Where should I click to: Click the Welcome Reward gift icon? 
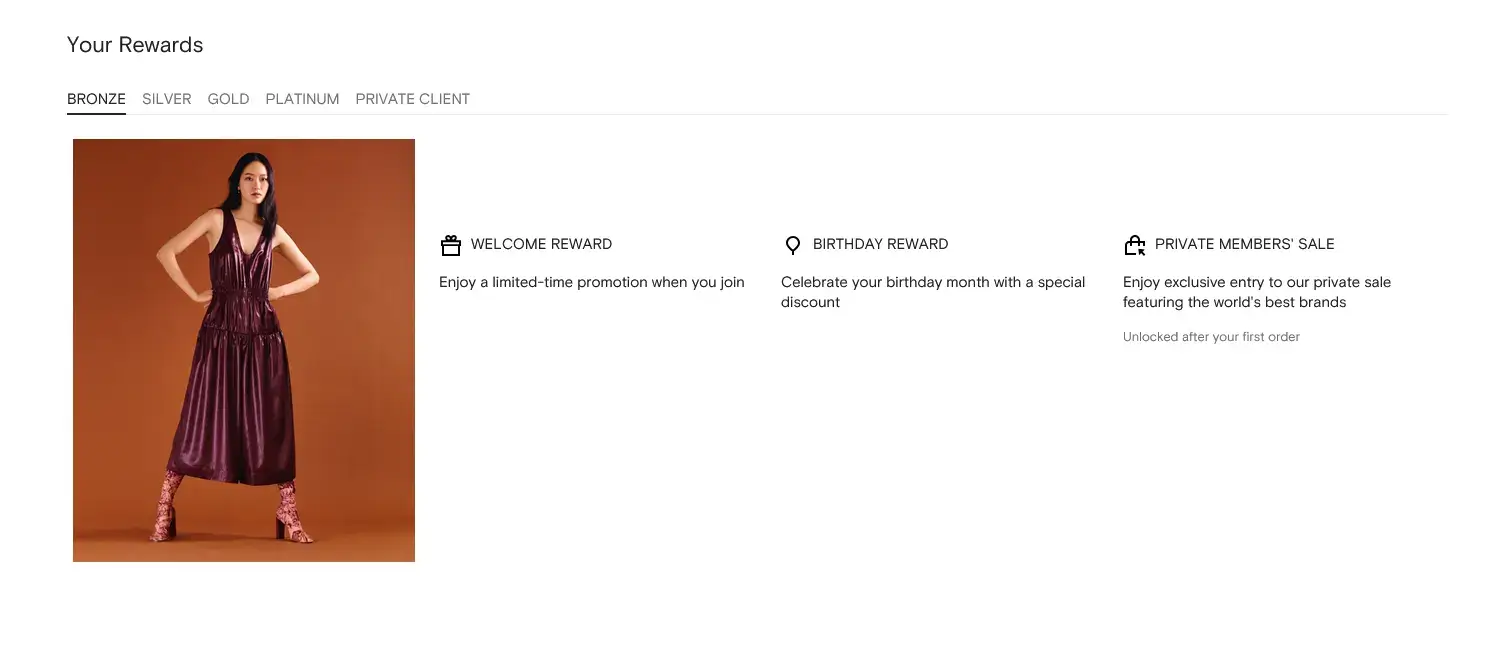tap(451, 245)
